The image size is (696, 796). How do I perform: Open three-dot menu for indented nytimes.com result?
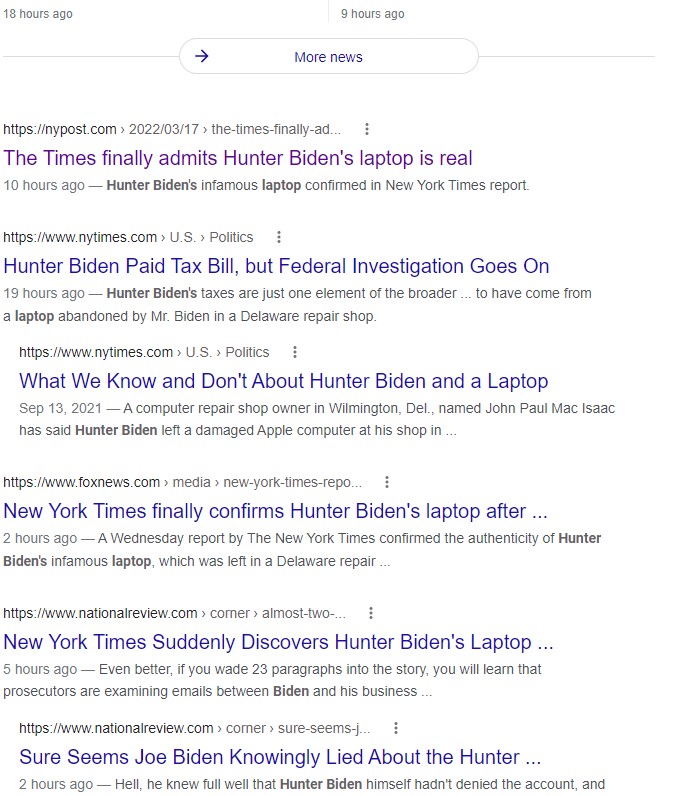pos(295,352)
